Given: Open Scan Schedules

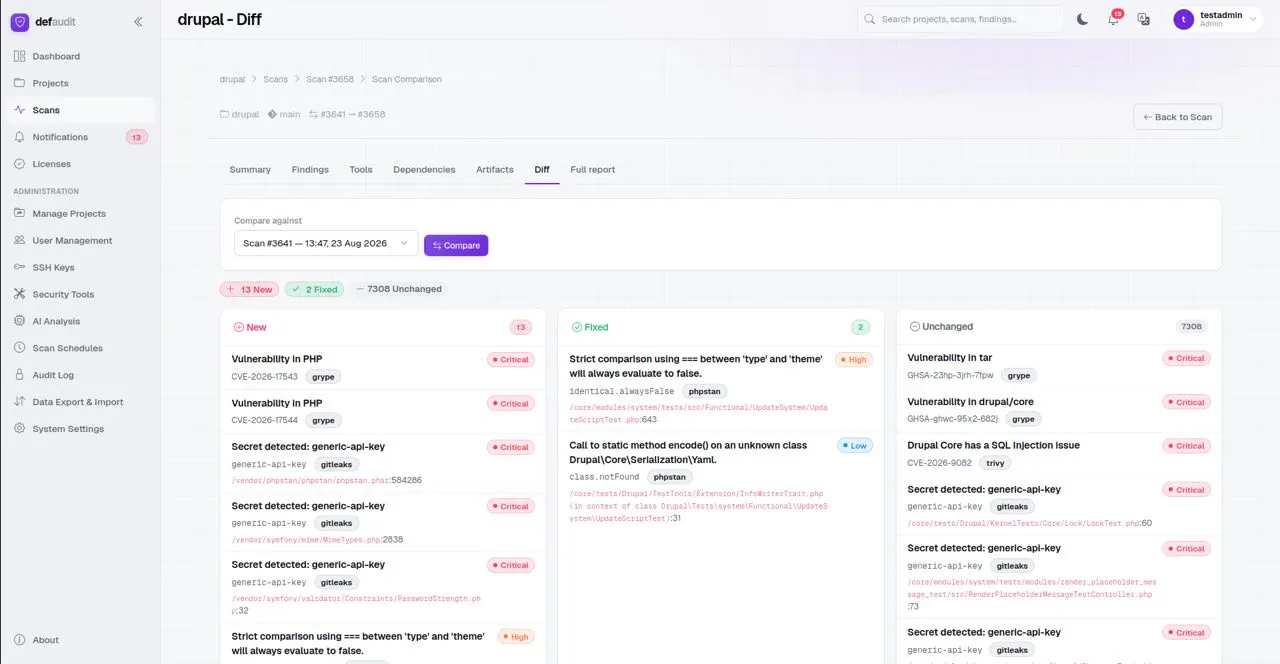Looking at the screenshot, I should point(80,348).
